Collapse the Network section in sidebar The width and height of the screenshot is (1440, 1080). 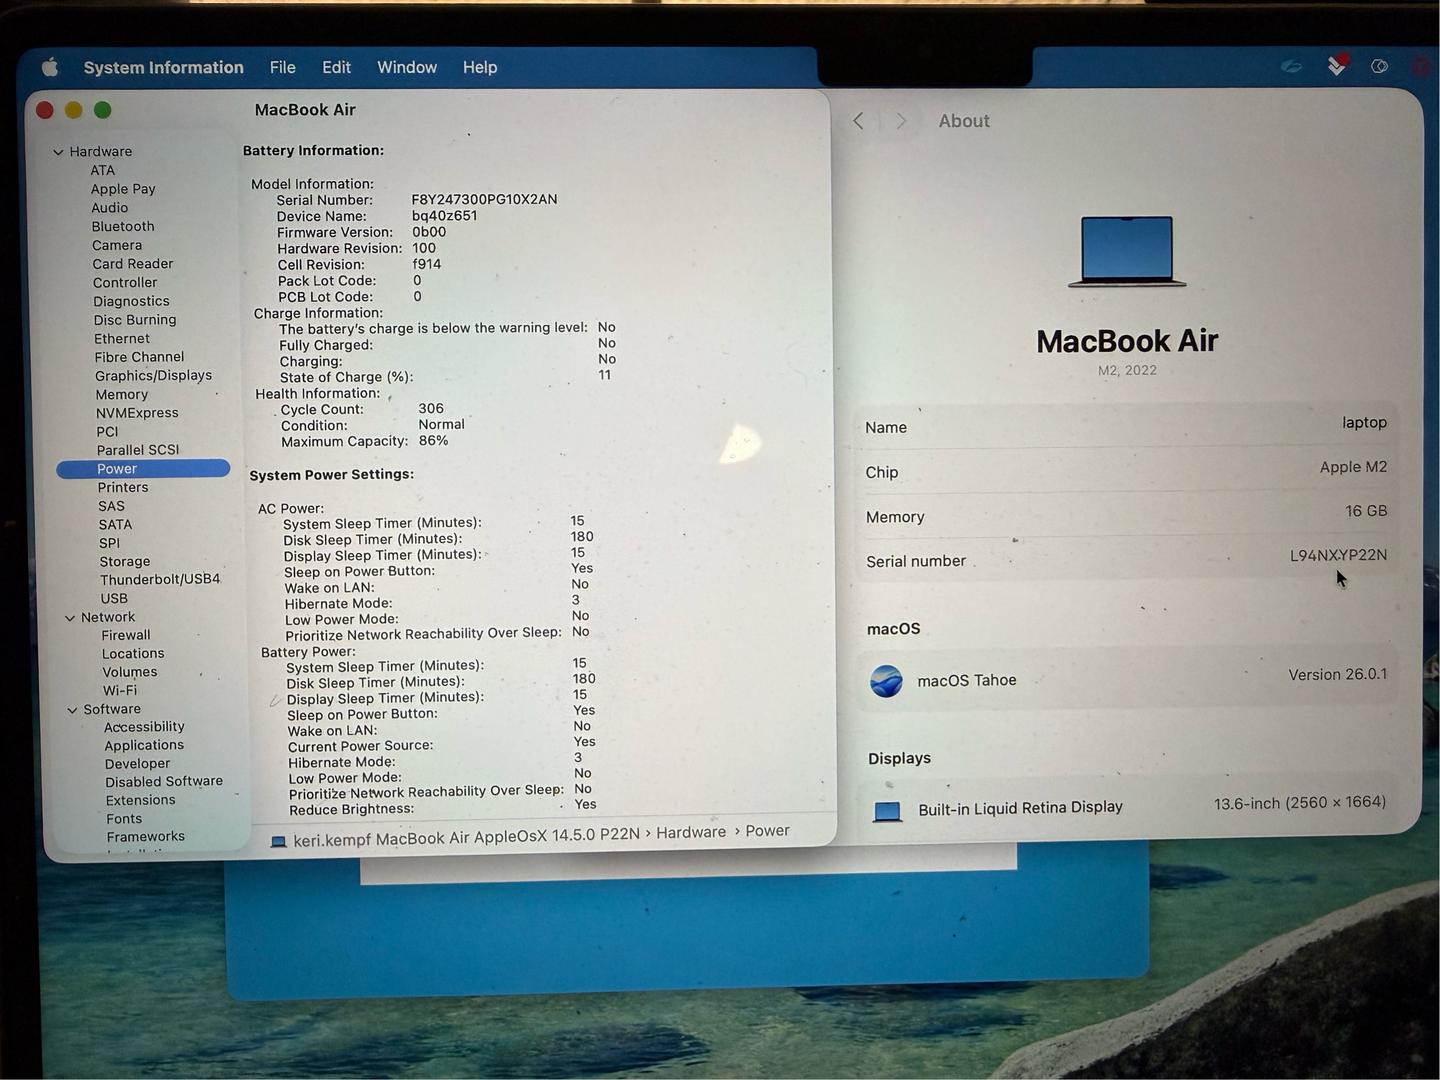[x=70, y=618]
